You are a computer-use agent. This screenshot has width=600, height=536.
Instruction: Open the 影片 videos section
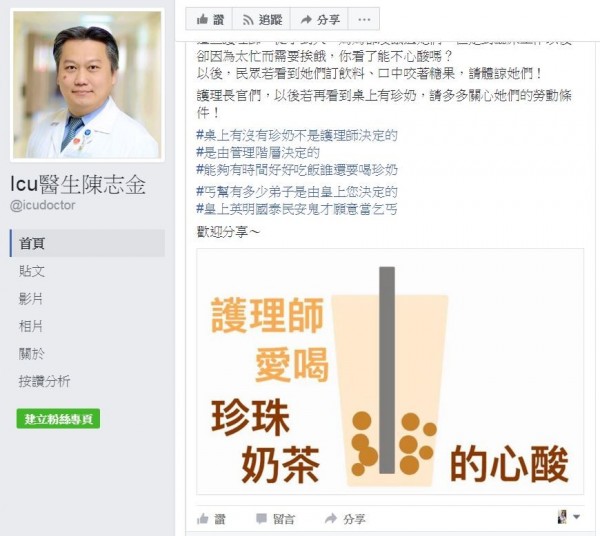point(31,298)
